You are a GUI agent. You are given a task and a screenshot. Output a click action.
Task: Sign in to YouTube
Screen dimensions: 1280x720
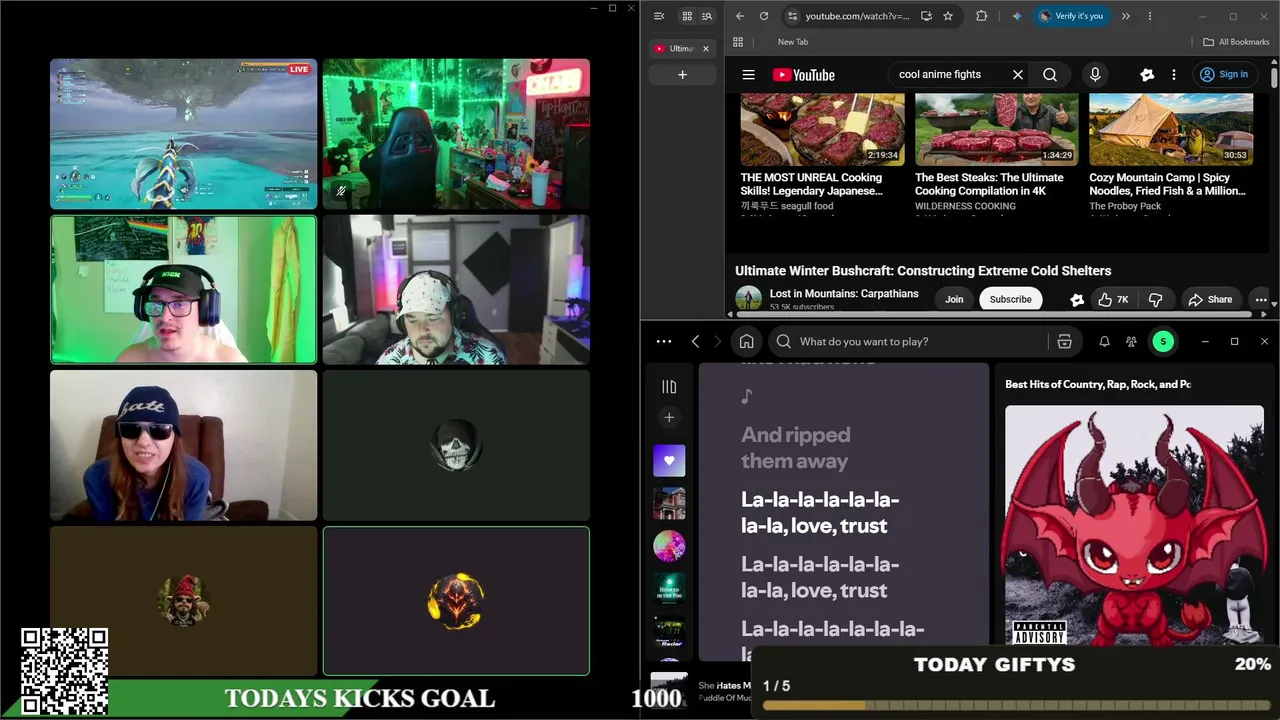coord(1224,74)
